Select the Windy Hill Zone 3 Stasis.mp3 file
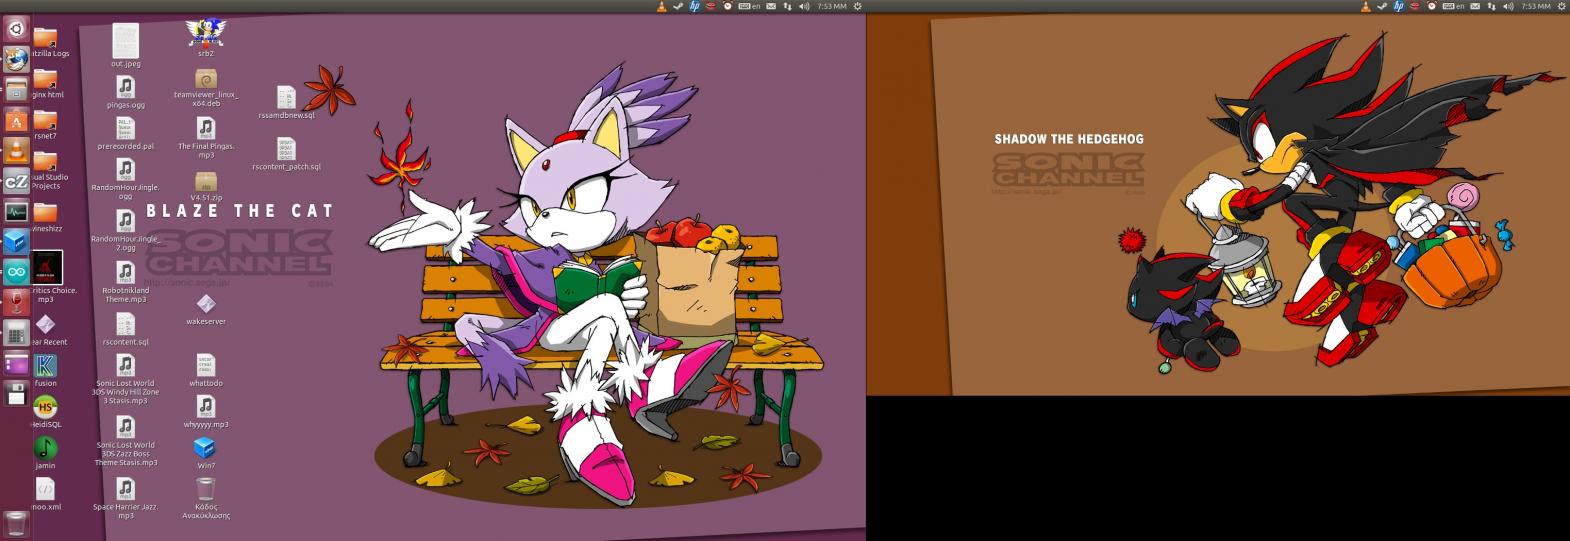 point(125,379)
